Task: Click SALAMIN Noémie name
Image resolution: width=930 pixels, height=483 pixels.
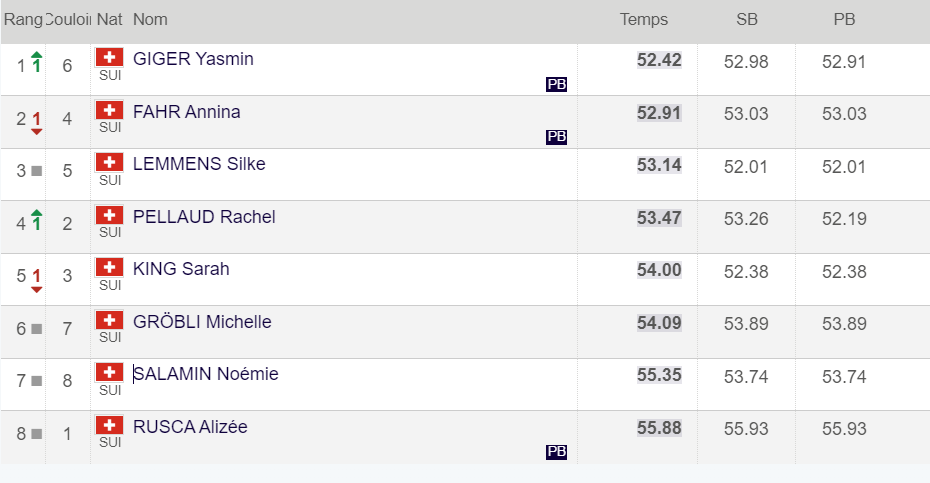Action: [206, 374]
